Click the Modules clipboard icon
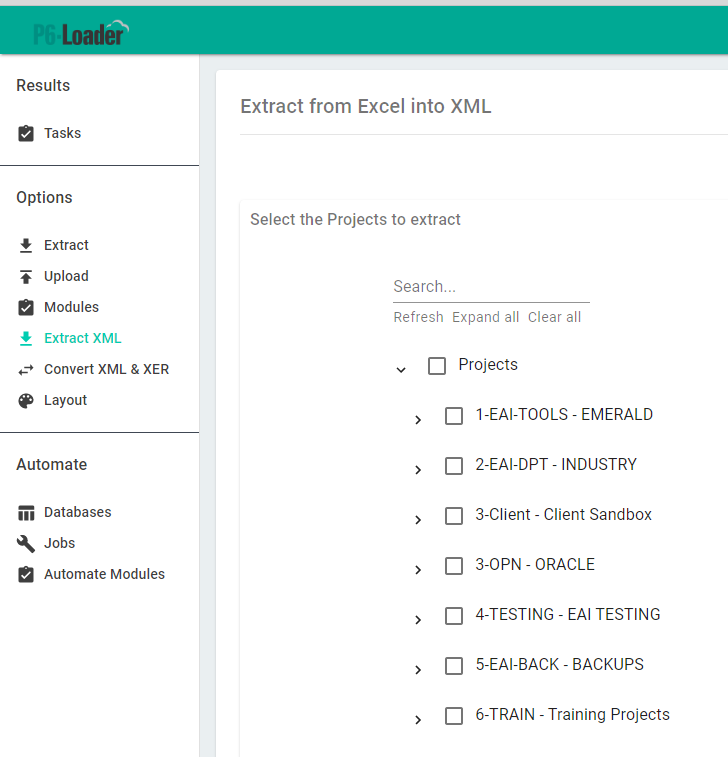Image resolution: width=728 pixels, height=757 pixels. [26, 307]
